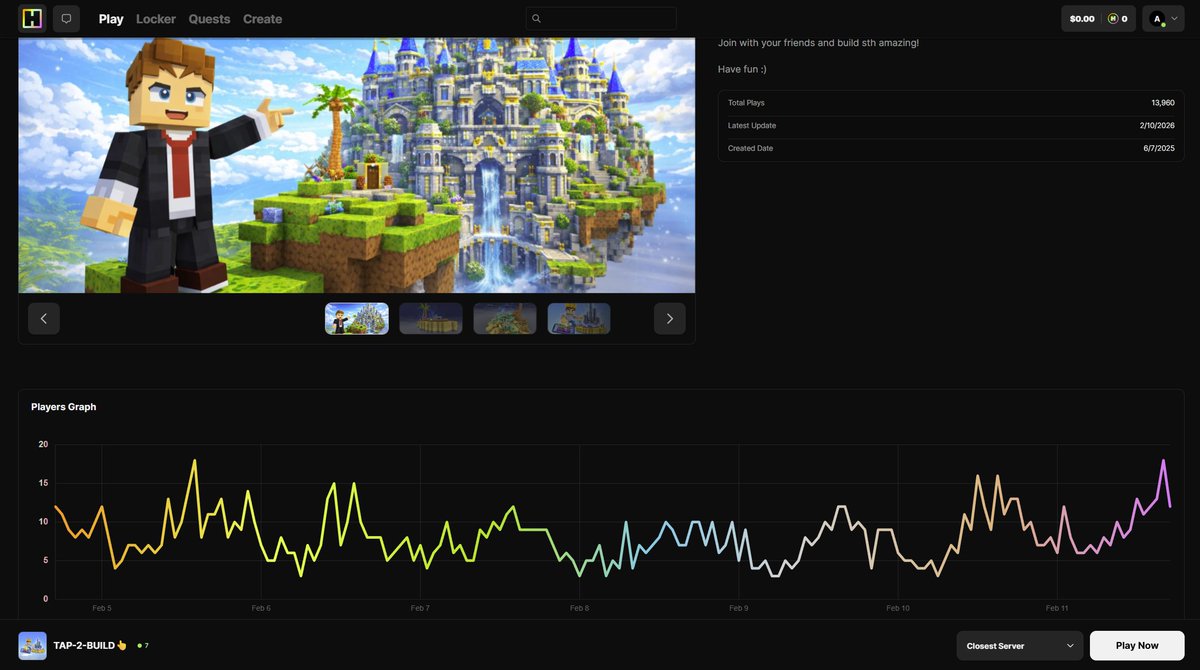Open the Play tab

coord(111,19)
